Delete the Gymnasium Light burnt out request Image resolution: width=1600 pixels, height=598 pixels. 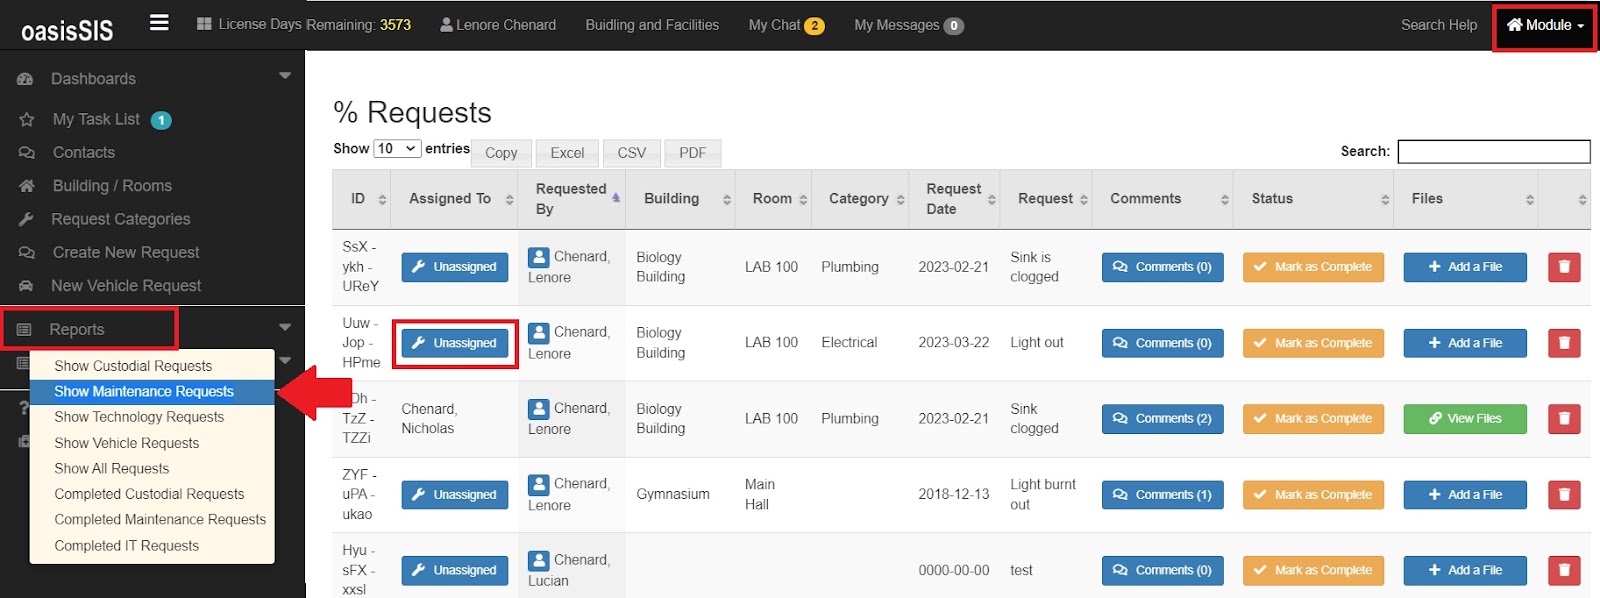point(1564,495)
